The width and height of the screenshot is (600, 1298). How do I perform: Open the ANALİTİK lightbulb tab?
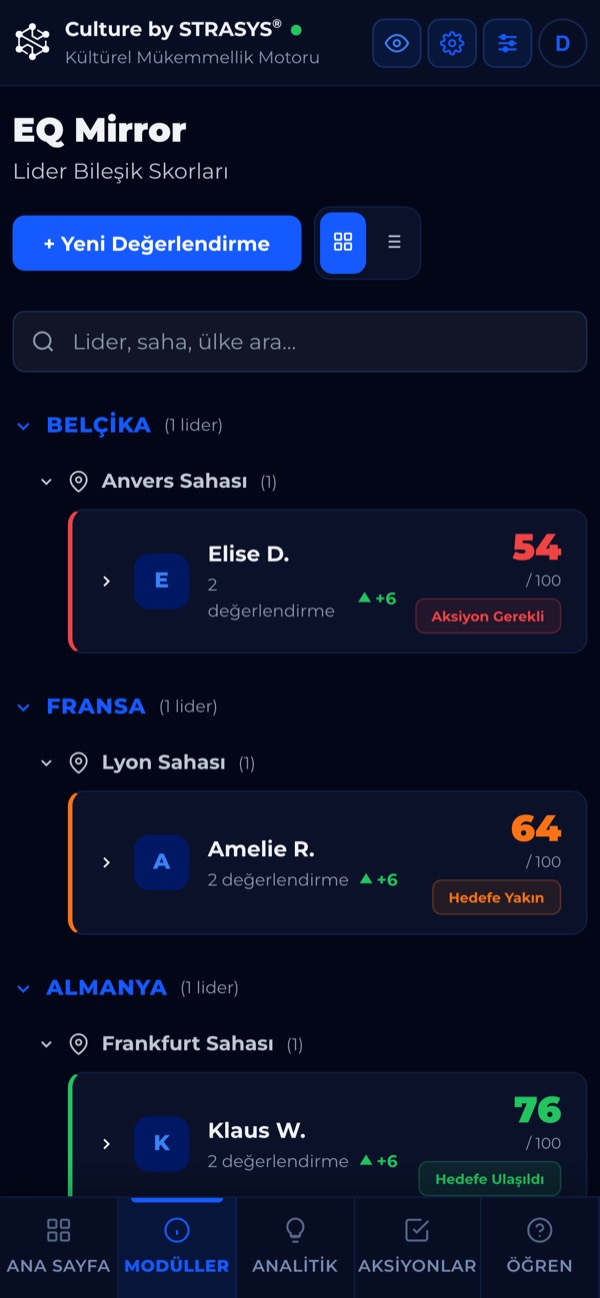coord(295,1246)
